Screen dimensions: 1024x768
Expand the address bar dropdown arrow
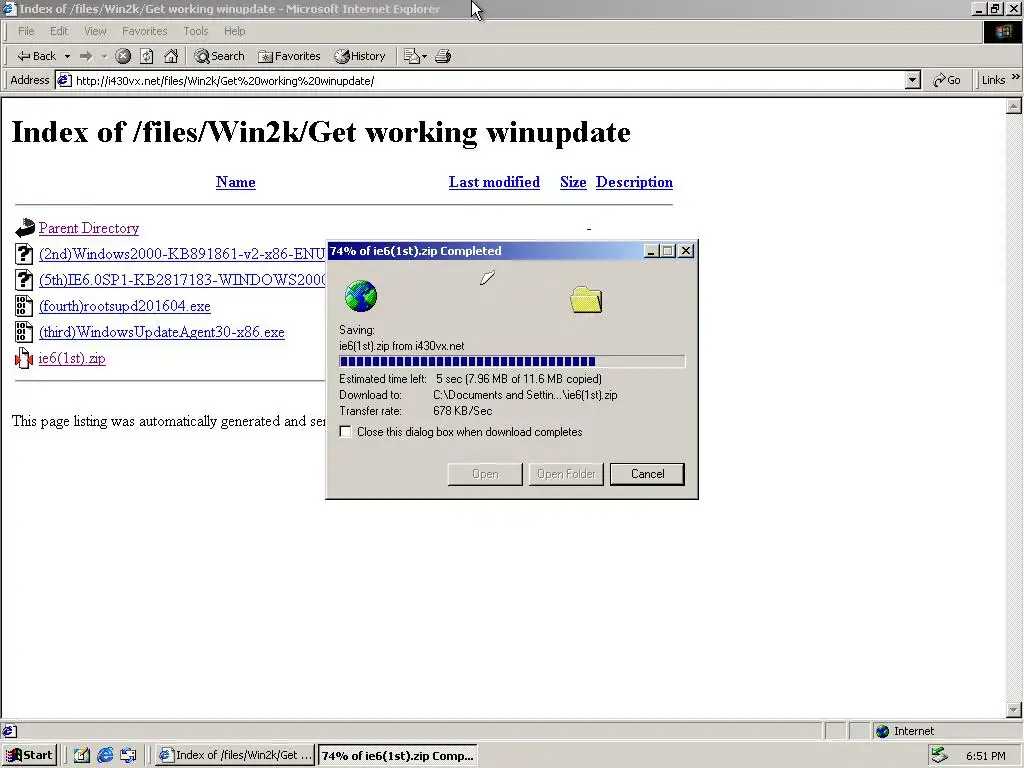913,80
